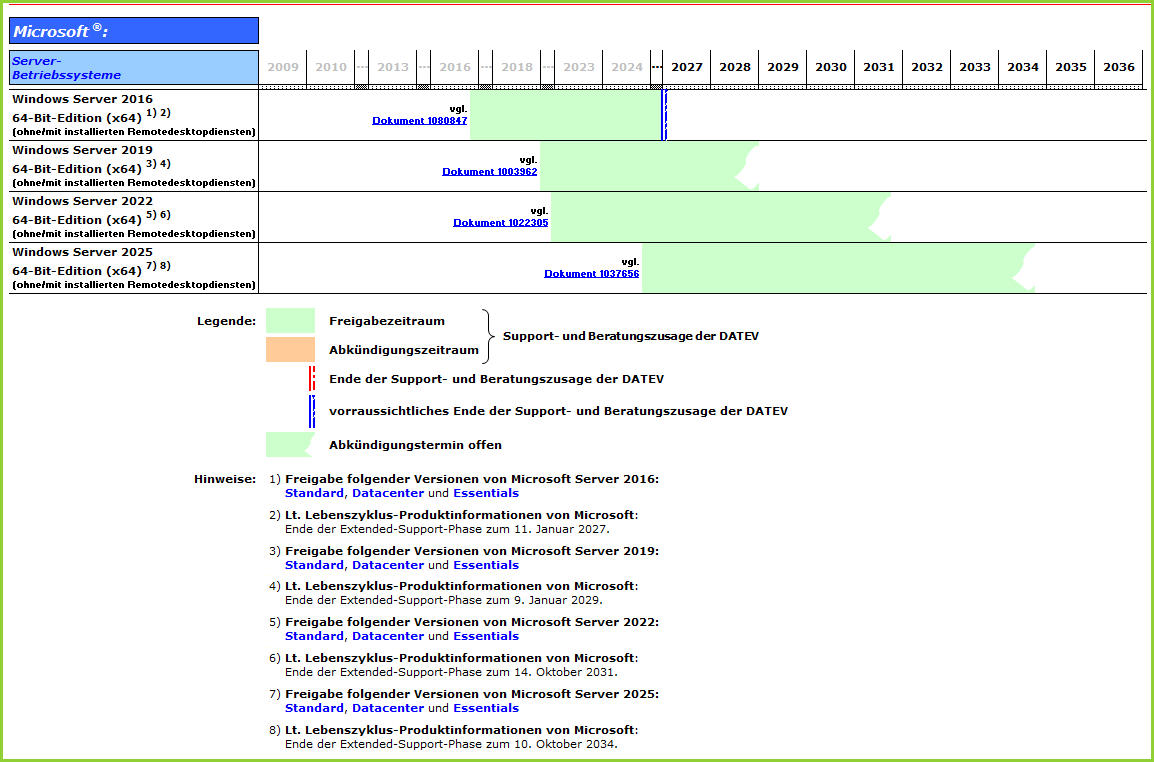Click the Abkündigungstermin offen legend swatch
Screen dimensions: 1154x762
(290, 445)
